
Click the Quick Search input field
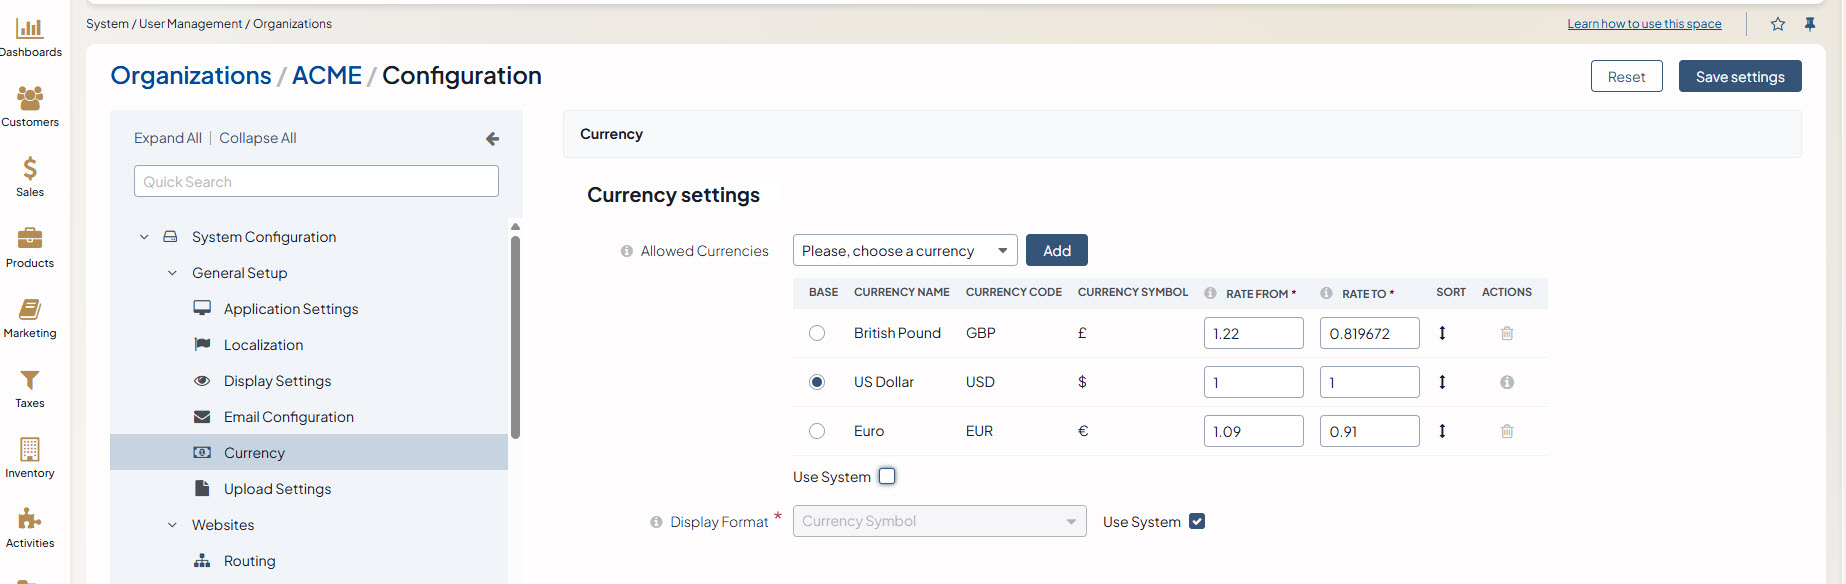tap(316, 181)
